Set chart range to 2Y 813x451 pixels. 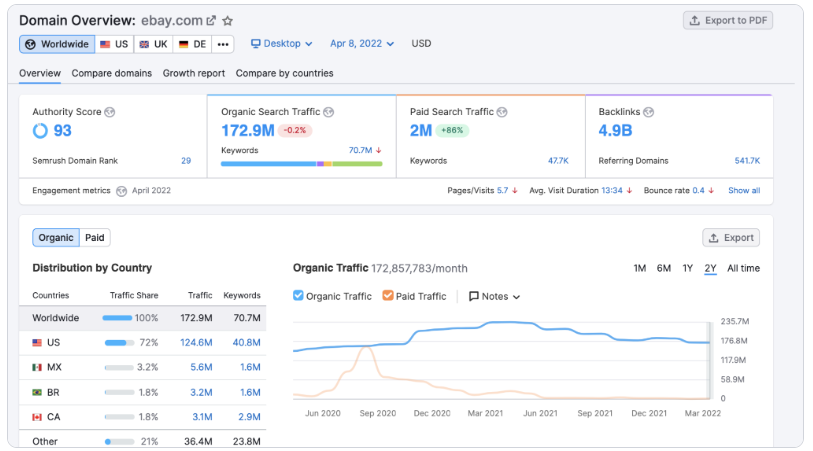pyautogui.click(x=710, y=269)
